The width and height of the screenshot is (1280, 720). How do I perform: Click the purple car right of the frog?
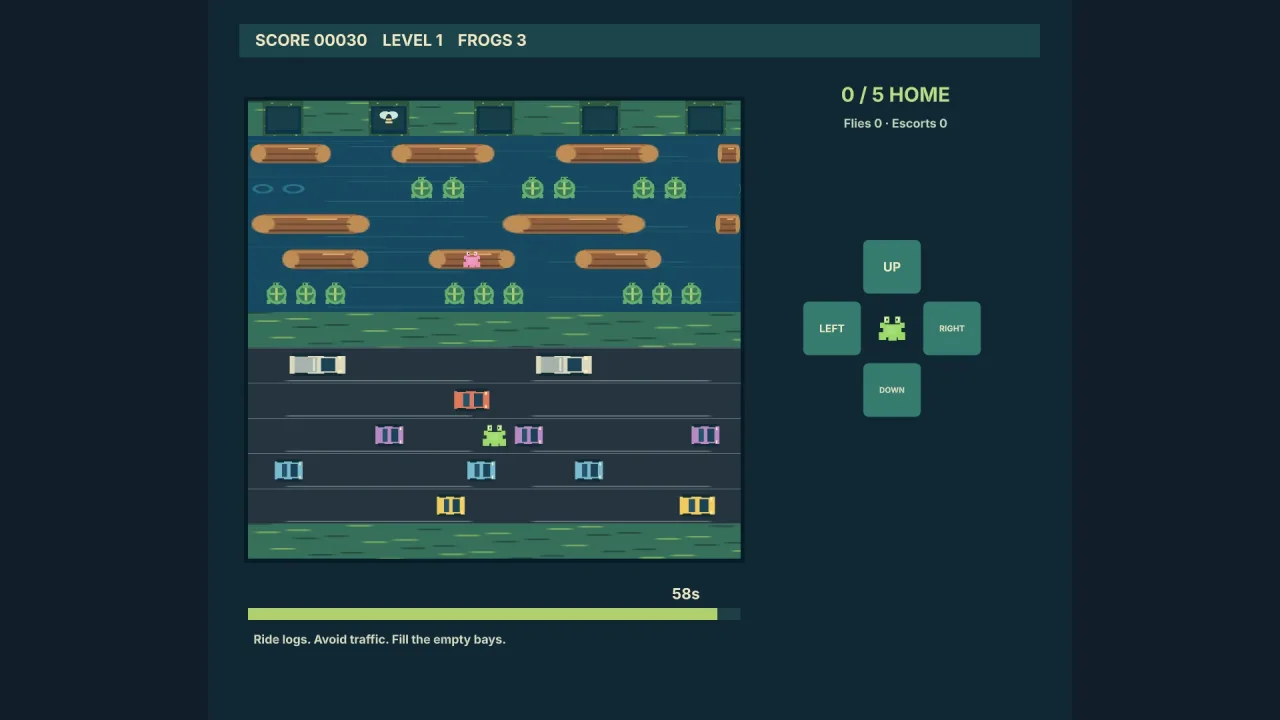528,435
